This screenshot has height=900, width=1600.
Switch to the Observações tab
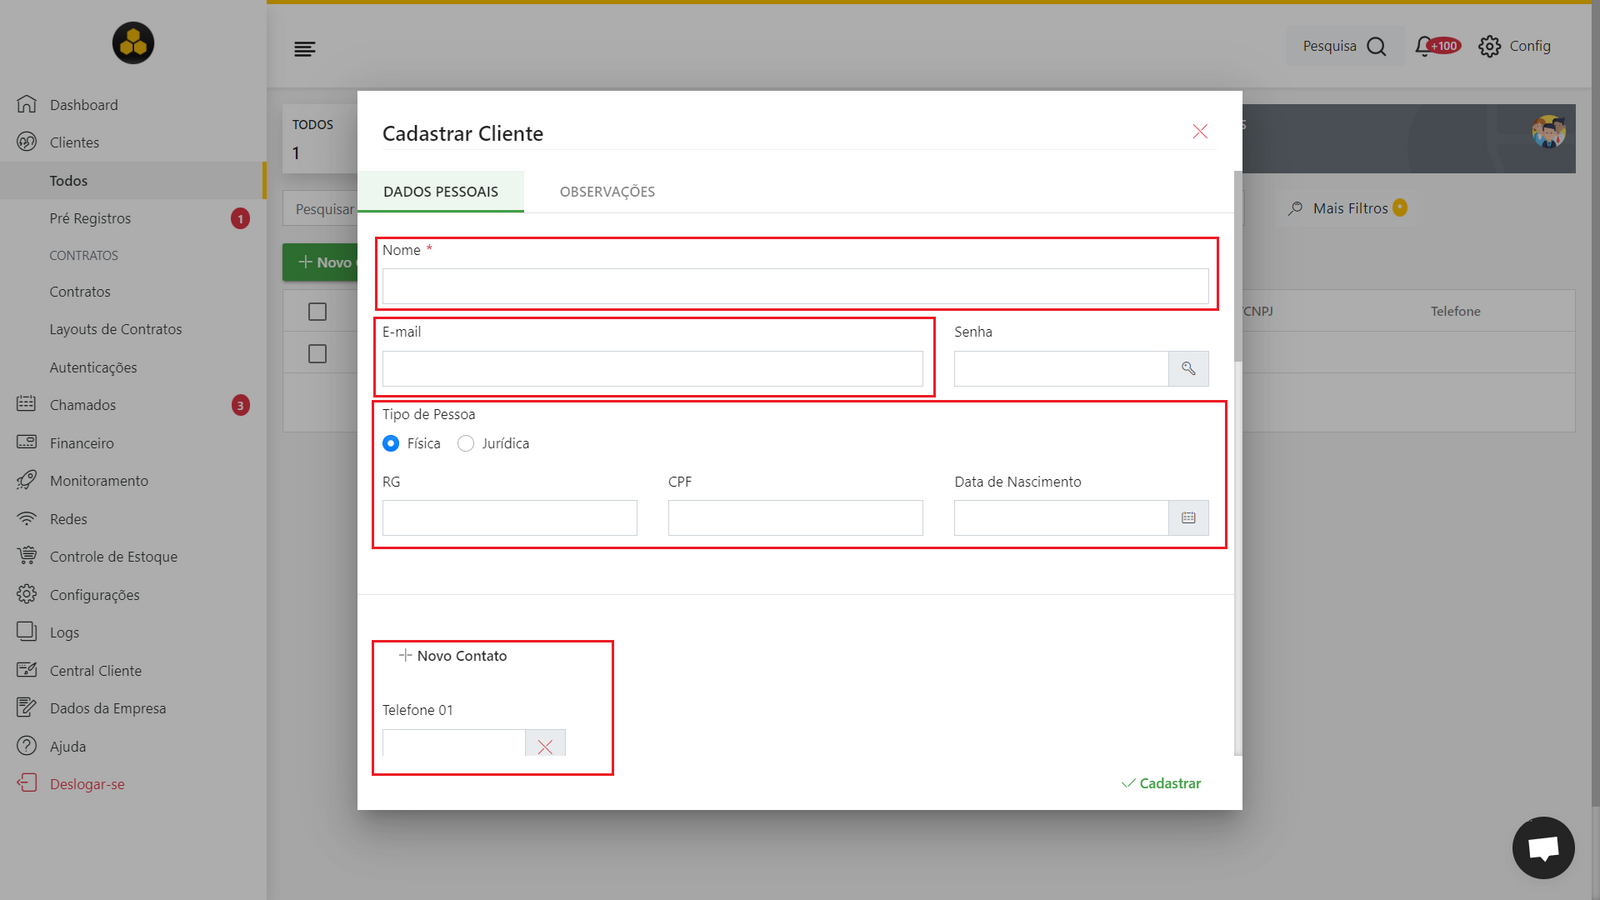click(607, 192)
